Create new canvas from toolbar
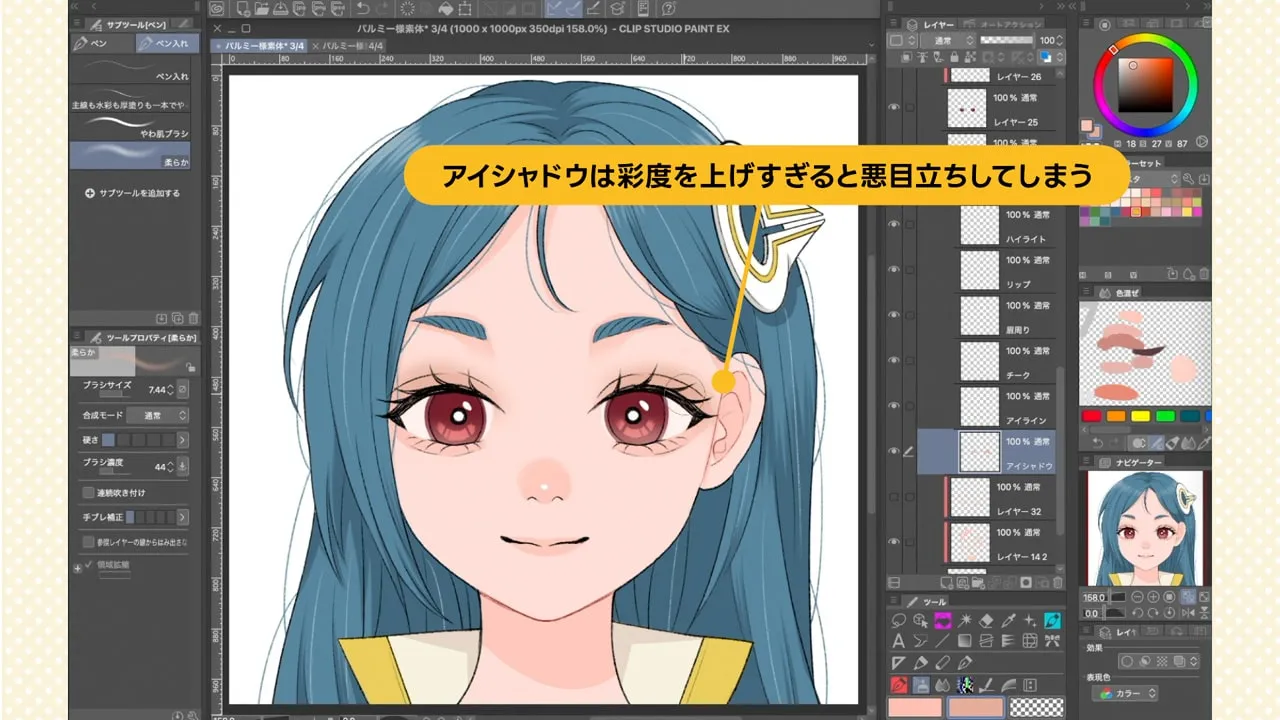Screen dimensions: 1280x720 pos(242,9)
